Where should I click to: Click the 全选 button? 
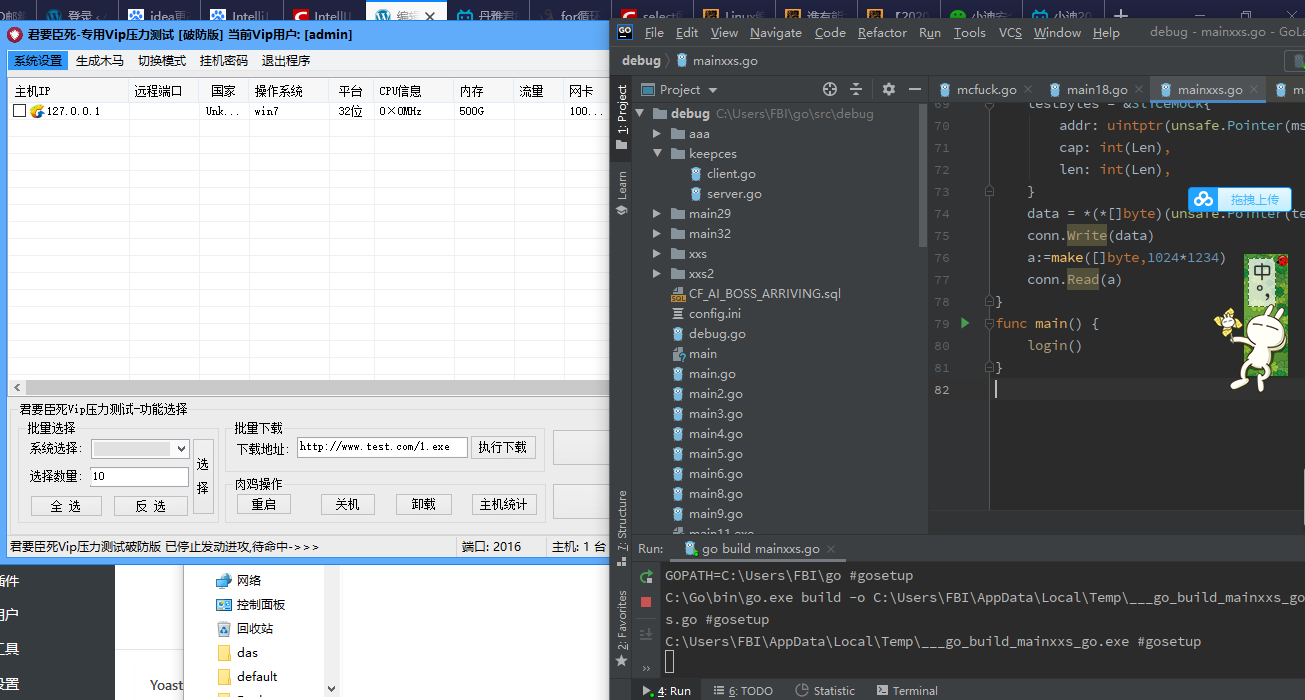[x=66, y=506]
